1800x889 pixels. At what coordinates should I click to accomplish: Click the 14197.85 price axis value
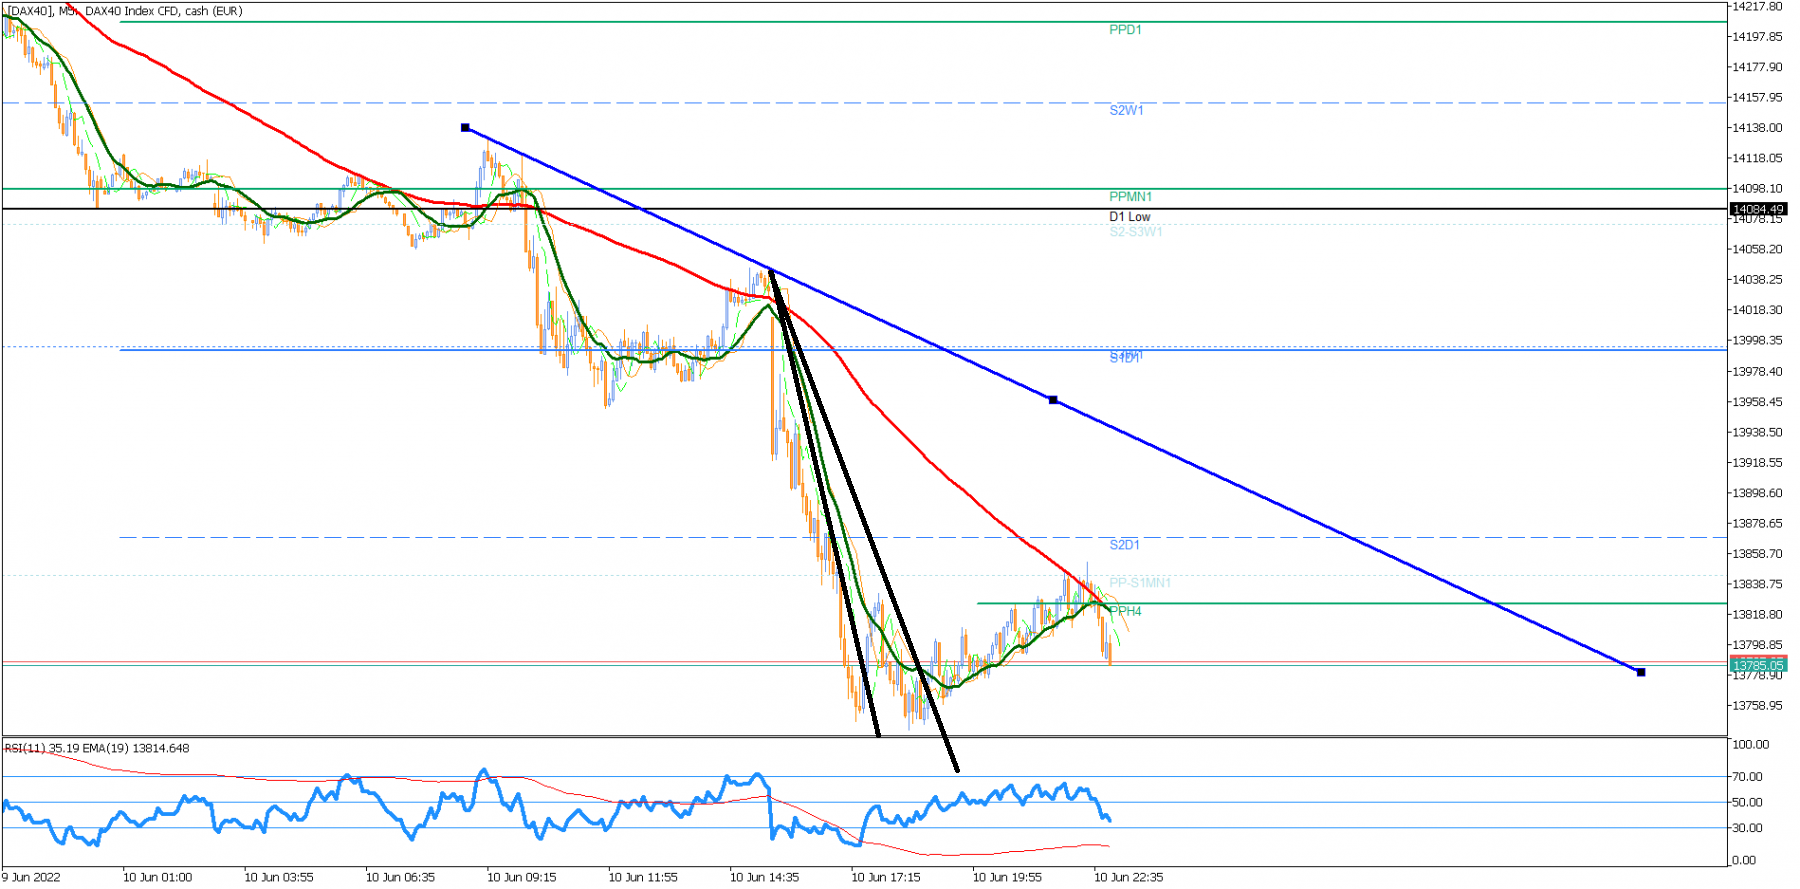[x=1757, y=37]
